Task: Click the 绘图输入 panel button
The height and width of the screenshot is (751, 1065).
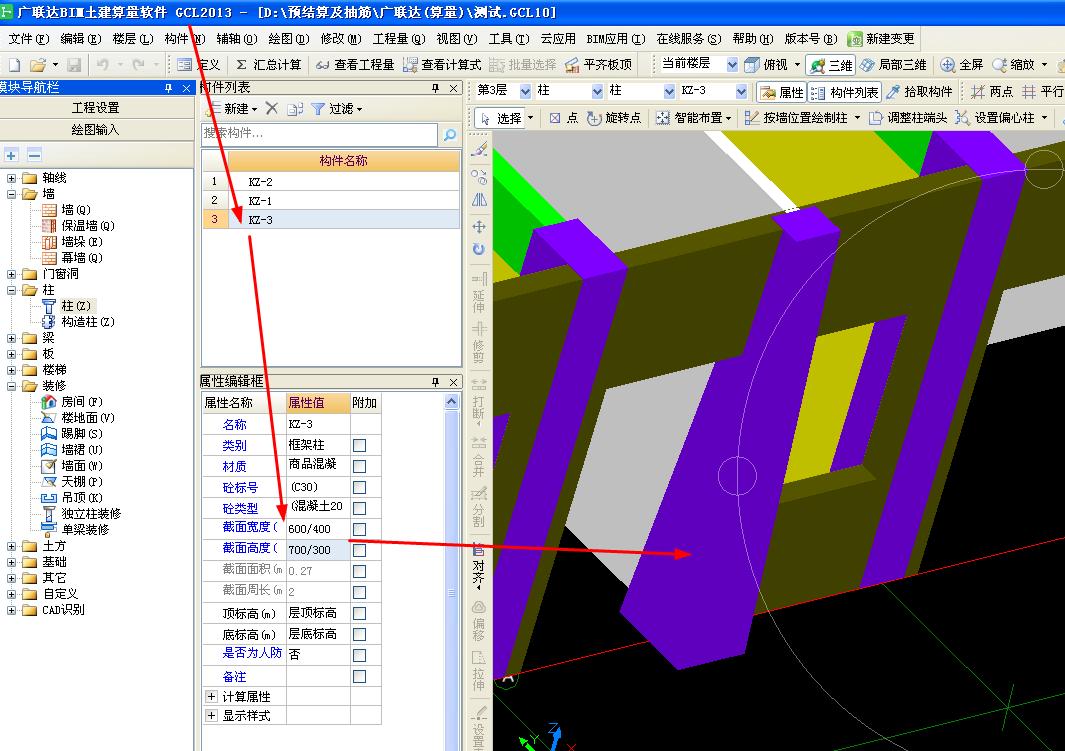Action: [x=96, y=130]
